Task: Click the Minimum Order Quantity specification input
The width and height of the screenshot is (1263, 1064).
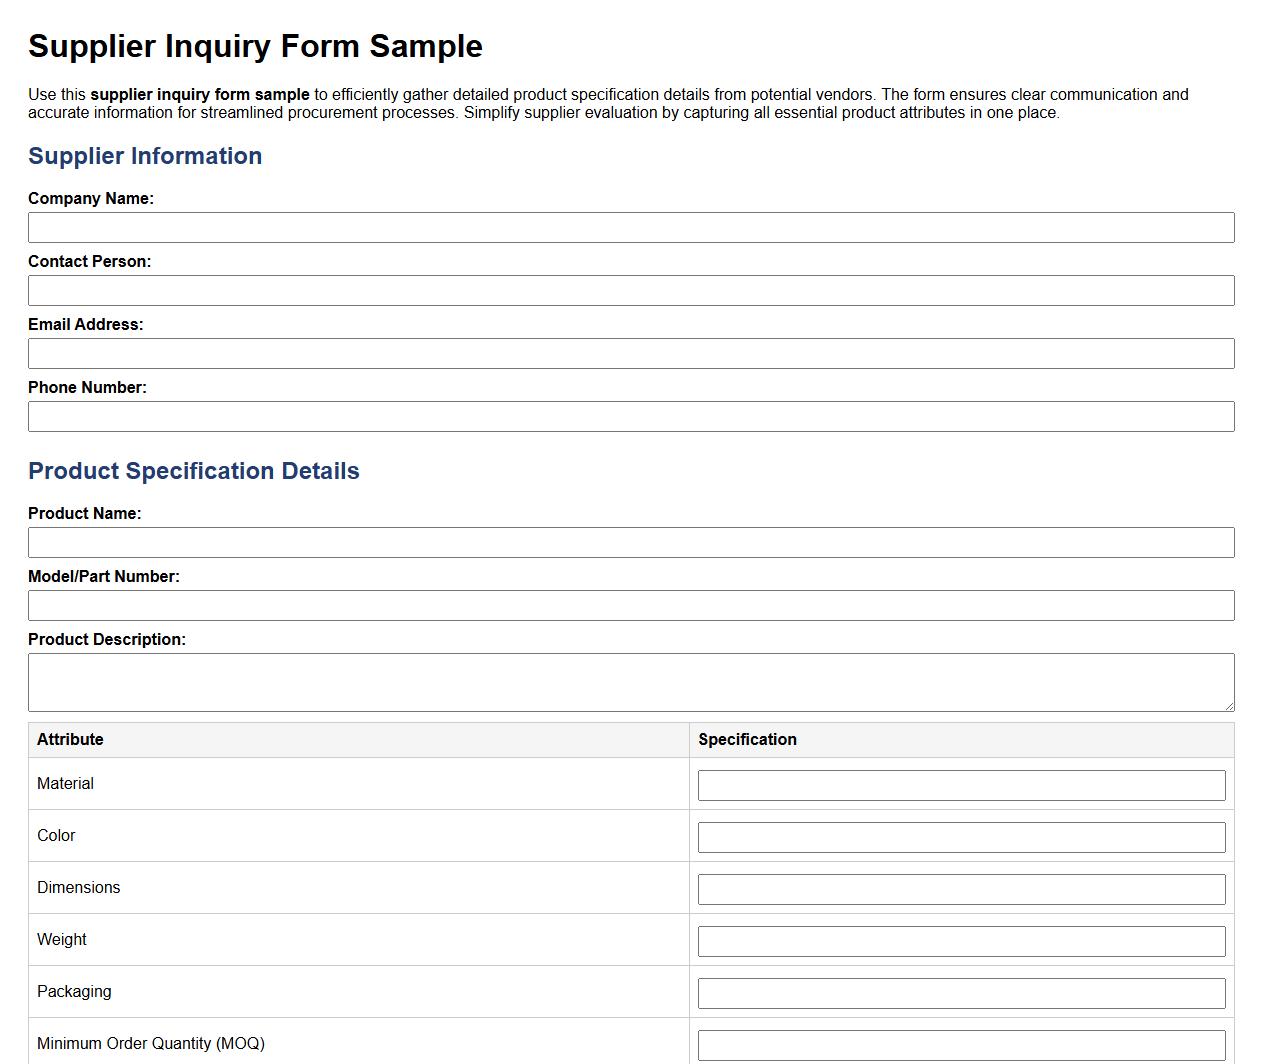Action: (961, 1045)
